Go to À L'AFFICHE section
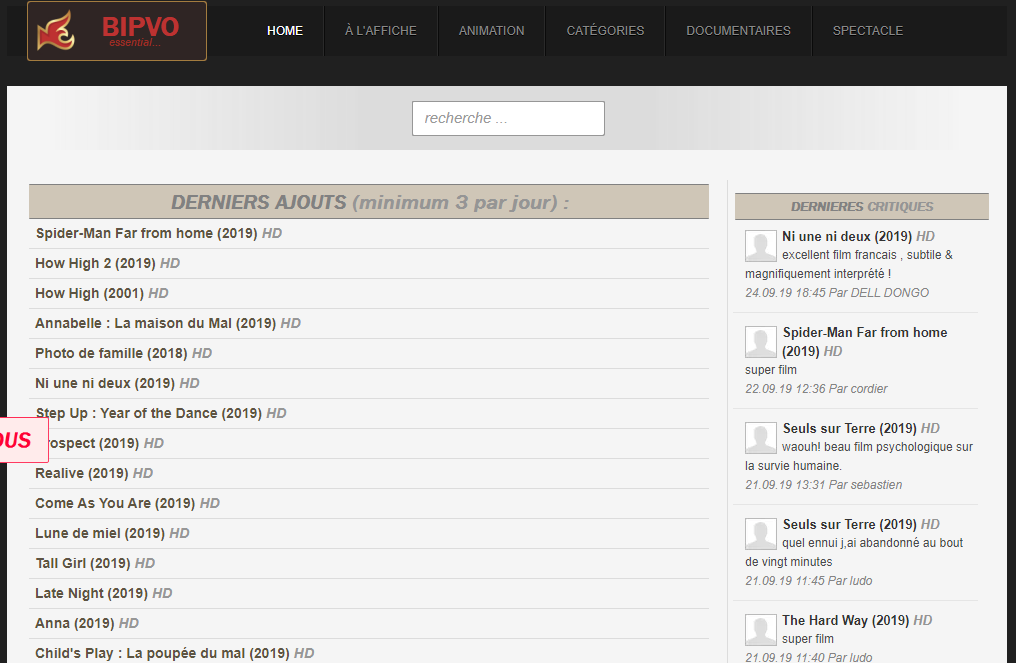The width and height of the screenshot is (1016, 663). coord(380,30)
